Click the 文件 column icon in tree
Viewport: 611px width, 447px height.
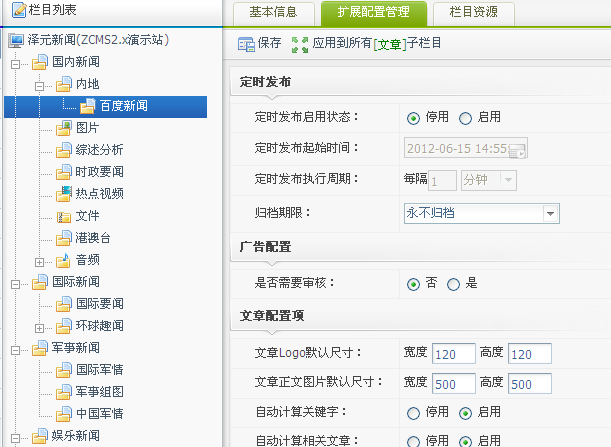click(65, 215)
